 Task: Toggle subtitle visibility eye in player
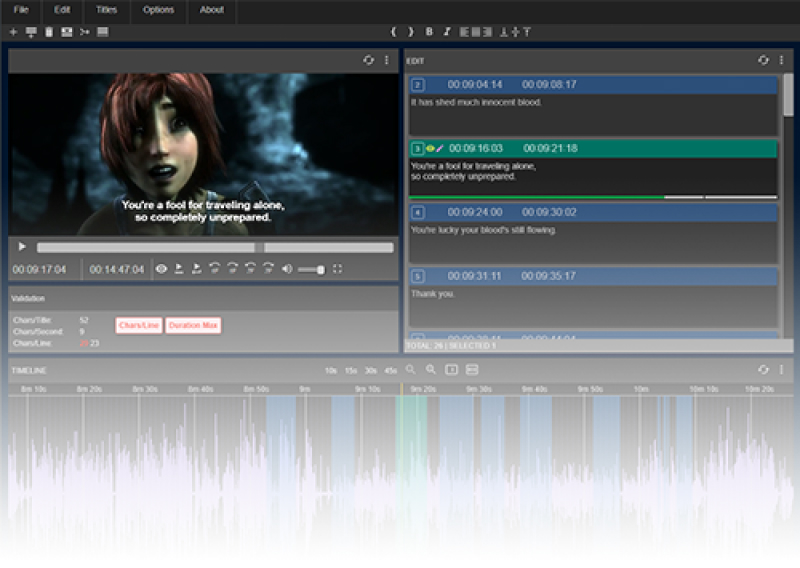(x=161, y=269)
